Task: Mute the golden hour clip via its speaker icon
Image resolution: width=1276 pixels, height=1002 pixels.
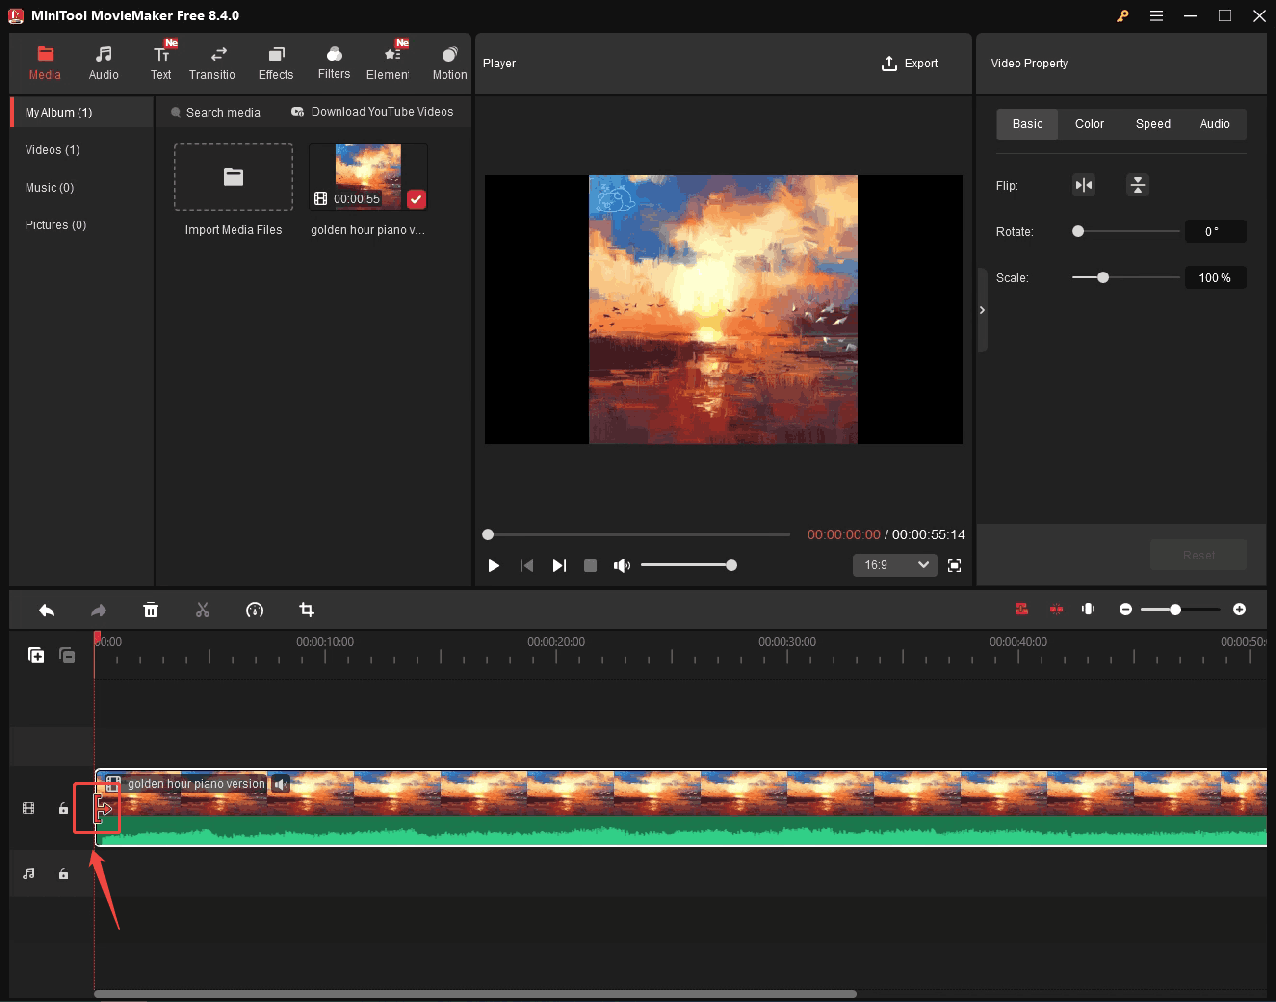Action: [280, 783]
